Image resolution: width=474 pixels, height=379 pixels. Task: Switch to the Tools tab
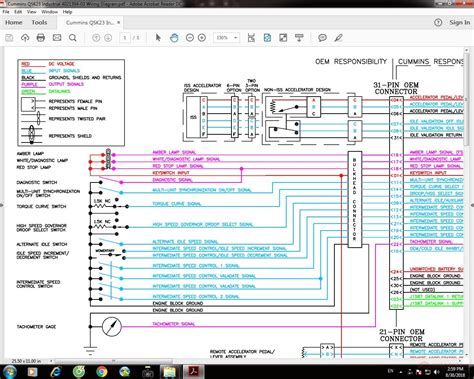click(39, 23)
